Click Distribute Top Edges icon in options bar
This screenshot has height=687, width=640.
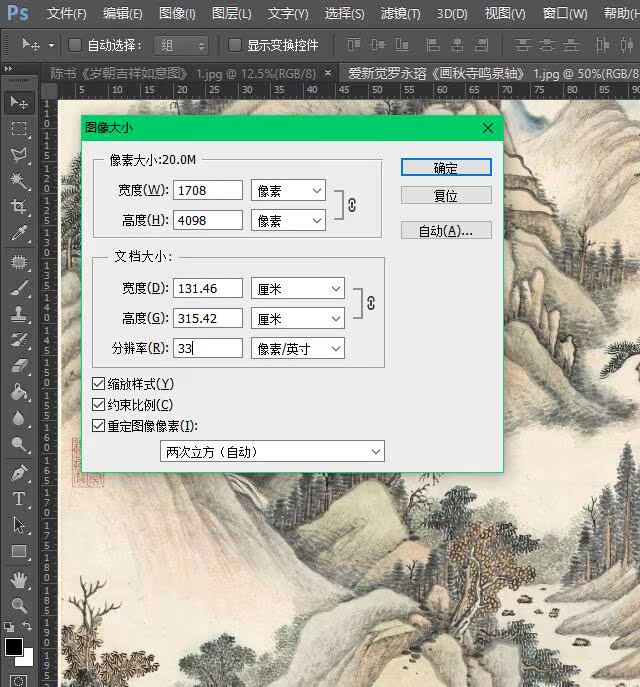[x=522, y=45]
